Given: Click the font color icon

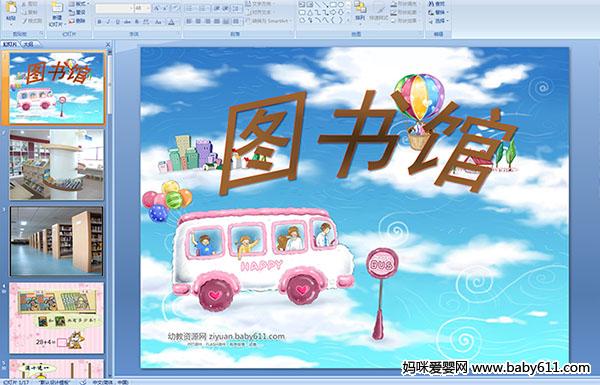Looking at the screenshot, I should tap(171, 22).
